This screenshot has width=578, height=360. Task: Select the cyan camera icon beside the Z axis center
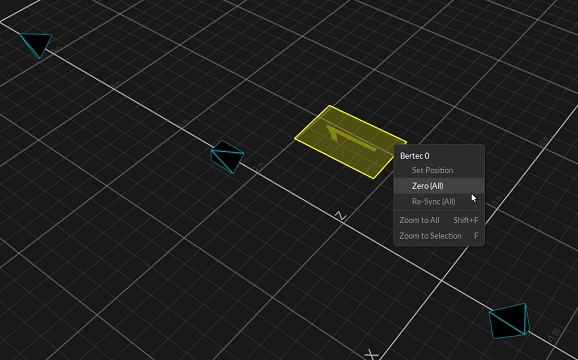click(x=227, y=157)
